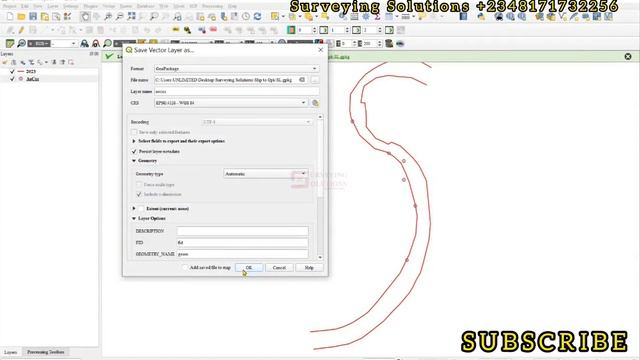Click the Save Layer Edits icon
The width and height of the screenshot is (640, 360).
(x=33, y=30)
